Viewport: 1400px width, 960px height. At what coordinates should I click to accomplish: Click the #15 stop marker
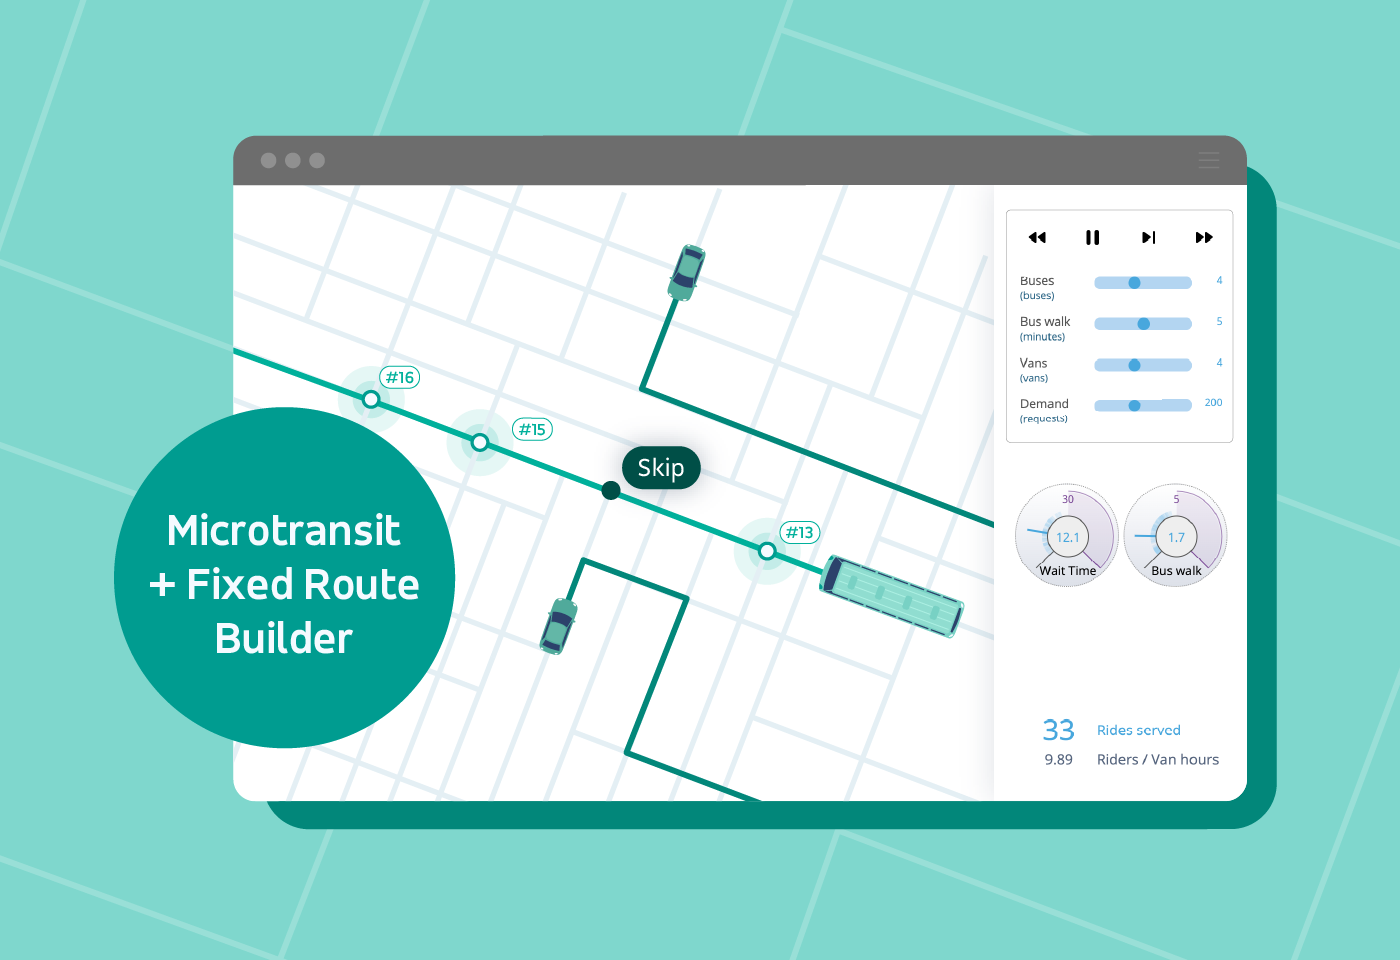[x=478, y=441]
